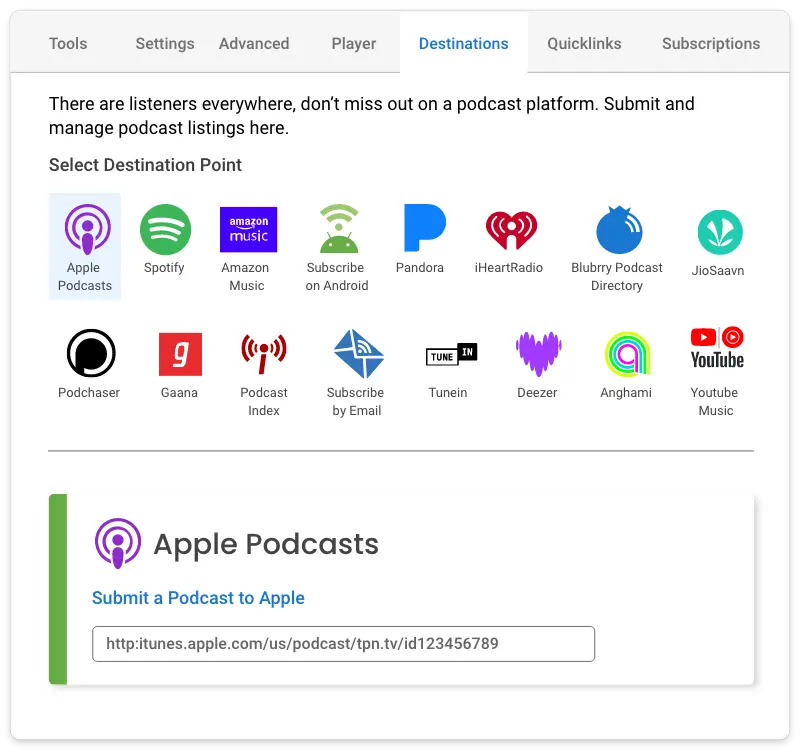Click the Apple Podcasts card heading text
Screen dimensions: 800x750
tap(266, 544)
